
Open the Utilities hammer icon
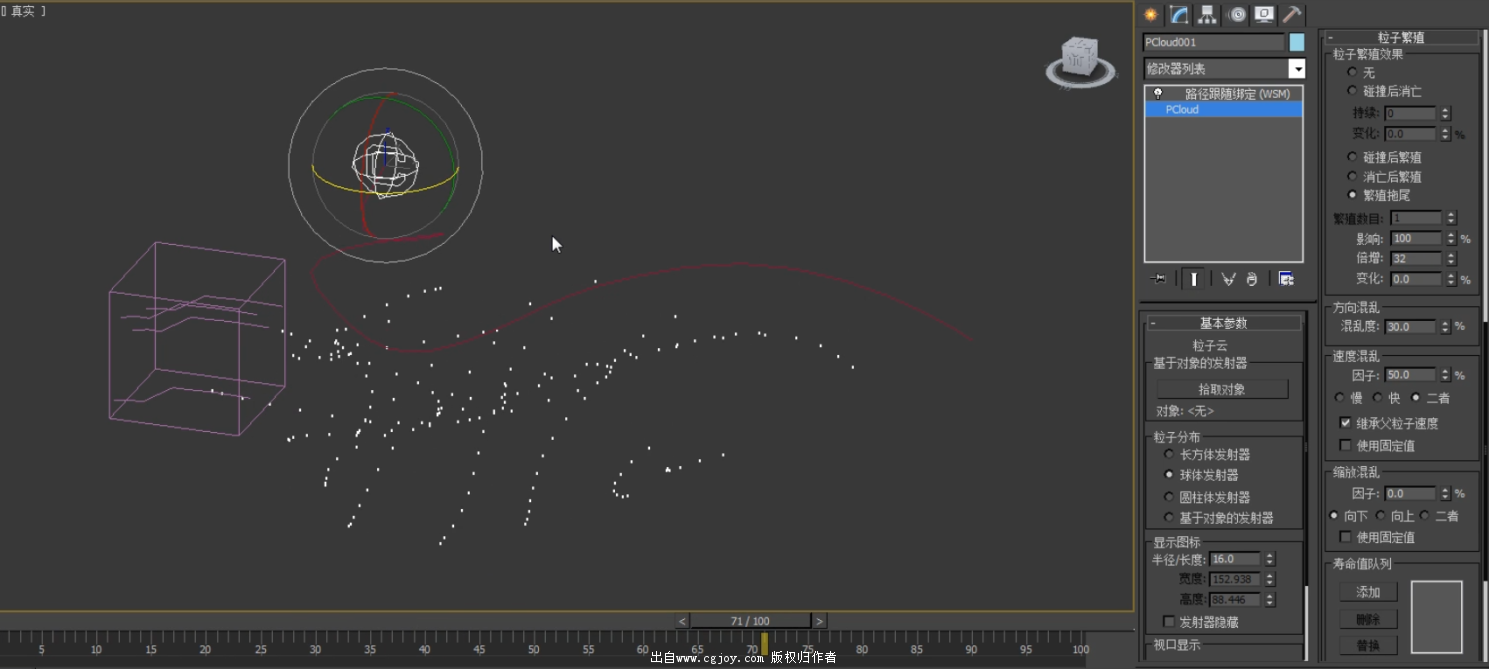1293,14
